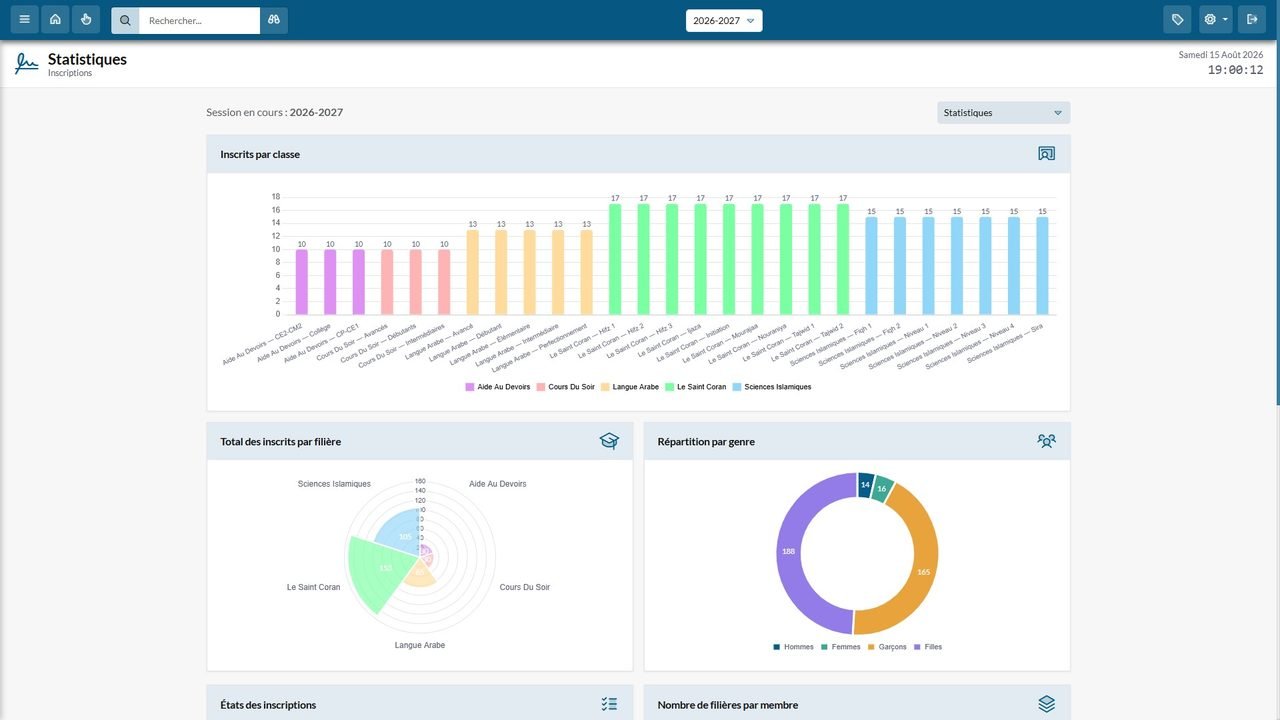Open the 2026-2027 session year dropdown
This screenshot has width=1280, height=720.
click(x=724, y=20)
